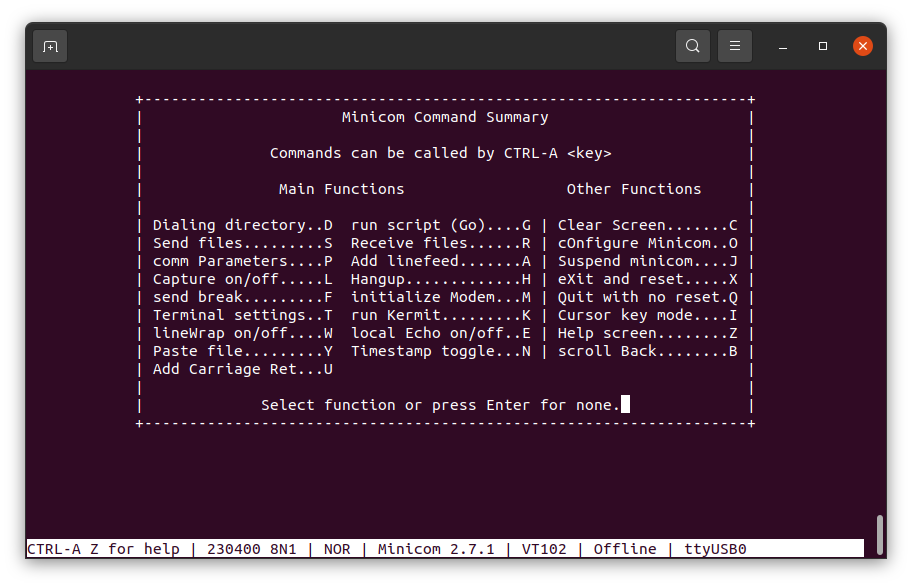Screen dimensions: 912x587
Task: Click the terminal scrollbar handle
Action: (880, 535)
